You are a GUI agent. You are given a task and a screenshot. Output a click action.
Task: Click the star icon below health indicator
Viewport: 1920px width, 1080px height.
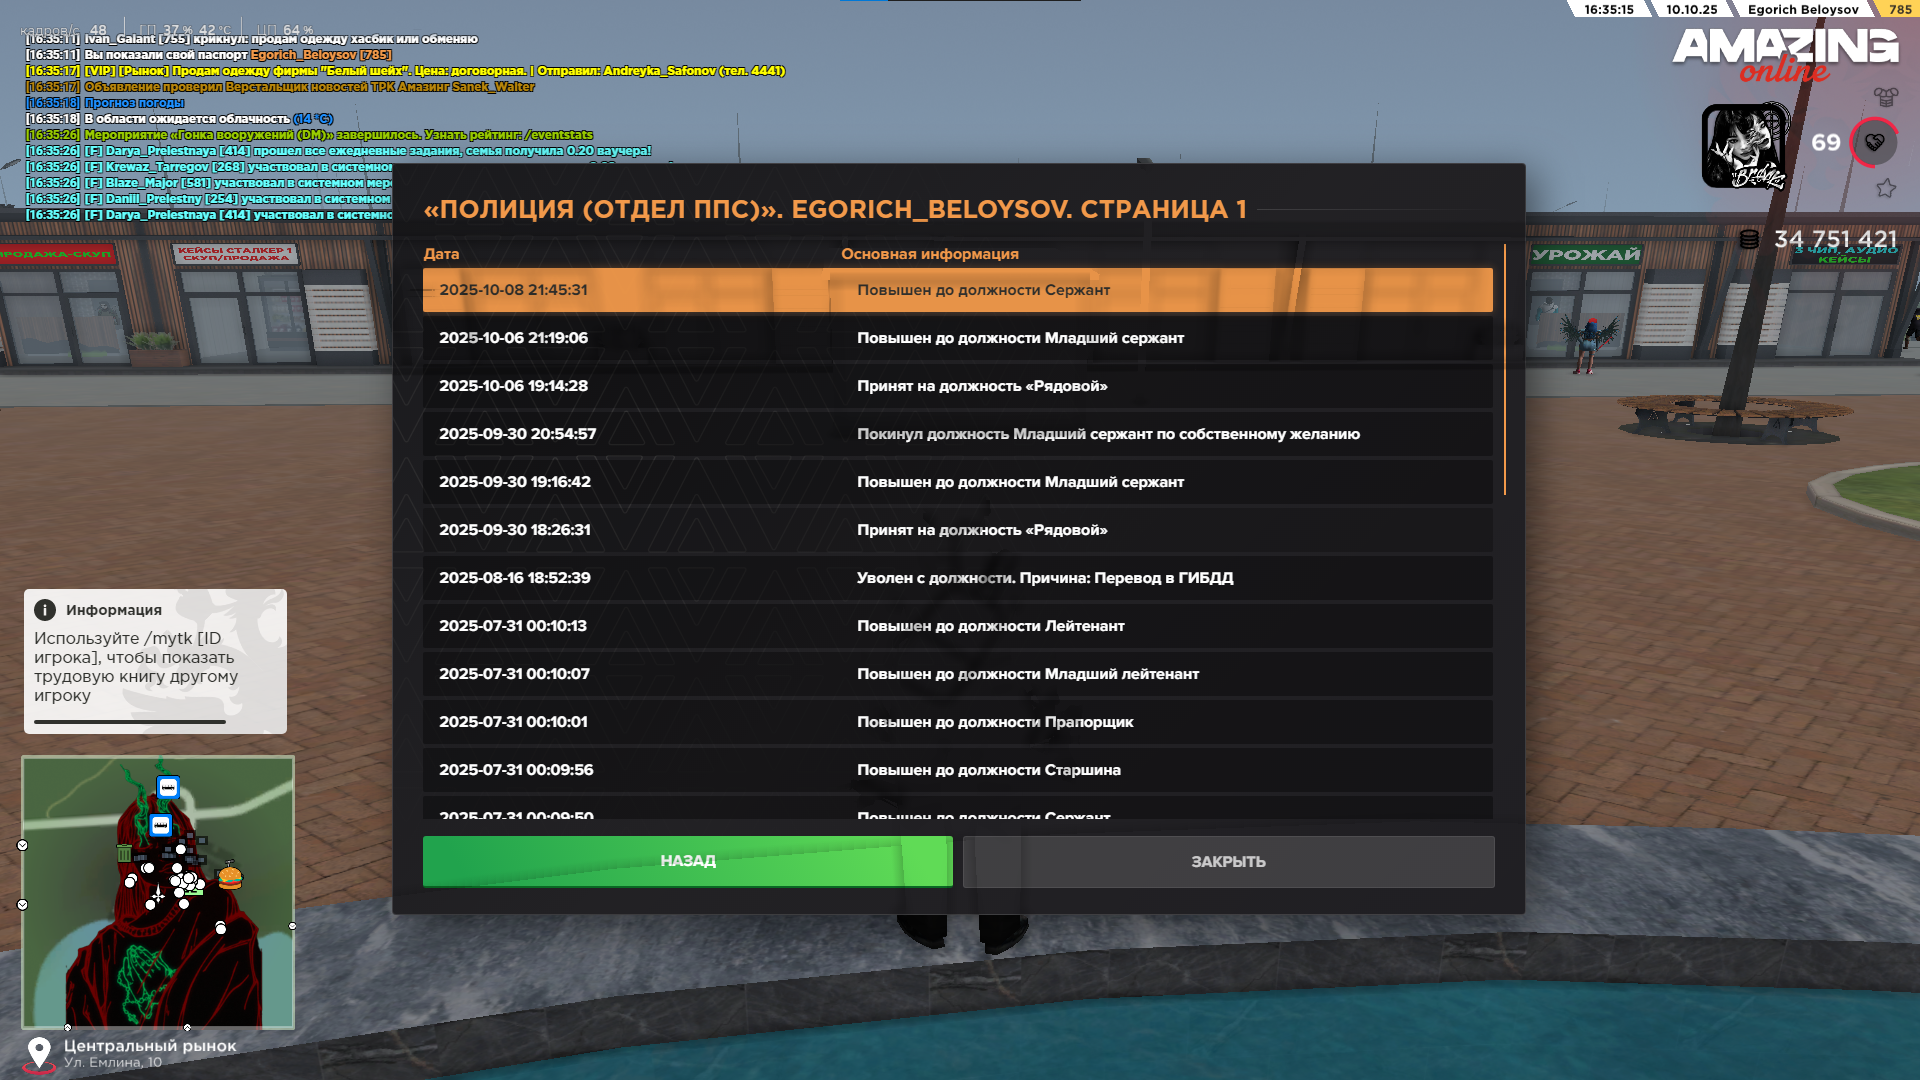click(x=1886, y=188)
